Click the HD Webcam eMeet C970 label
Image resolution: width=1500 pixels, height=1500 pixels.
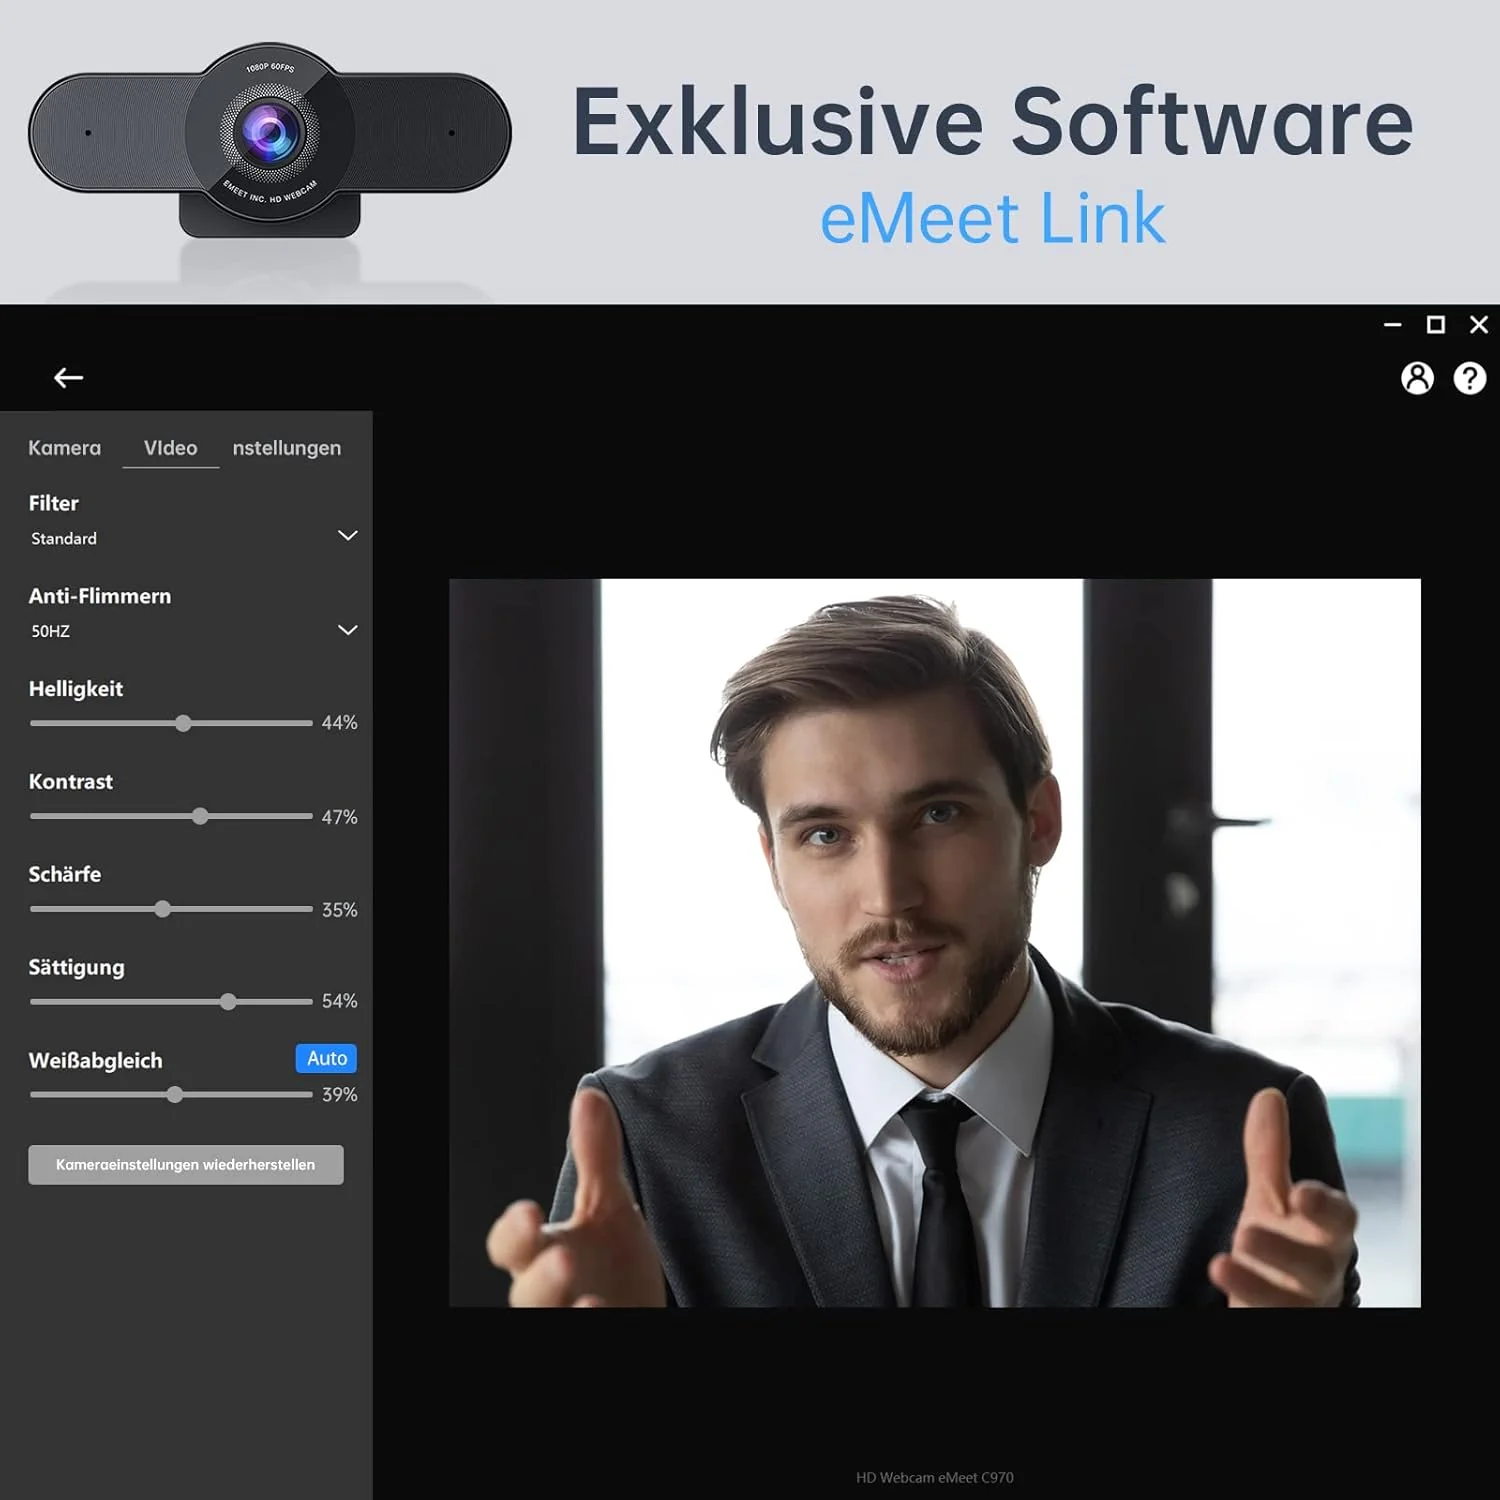(x=935, y=1477)
